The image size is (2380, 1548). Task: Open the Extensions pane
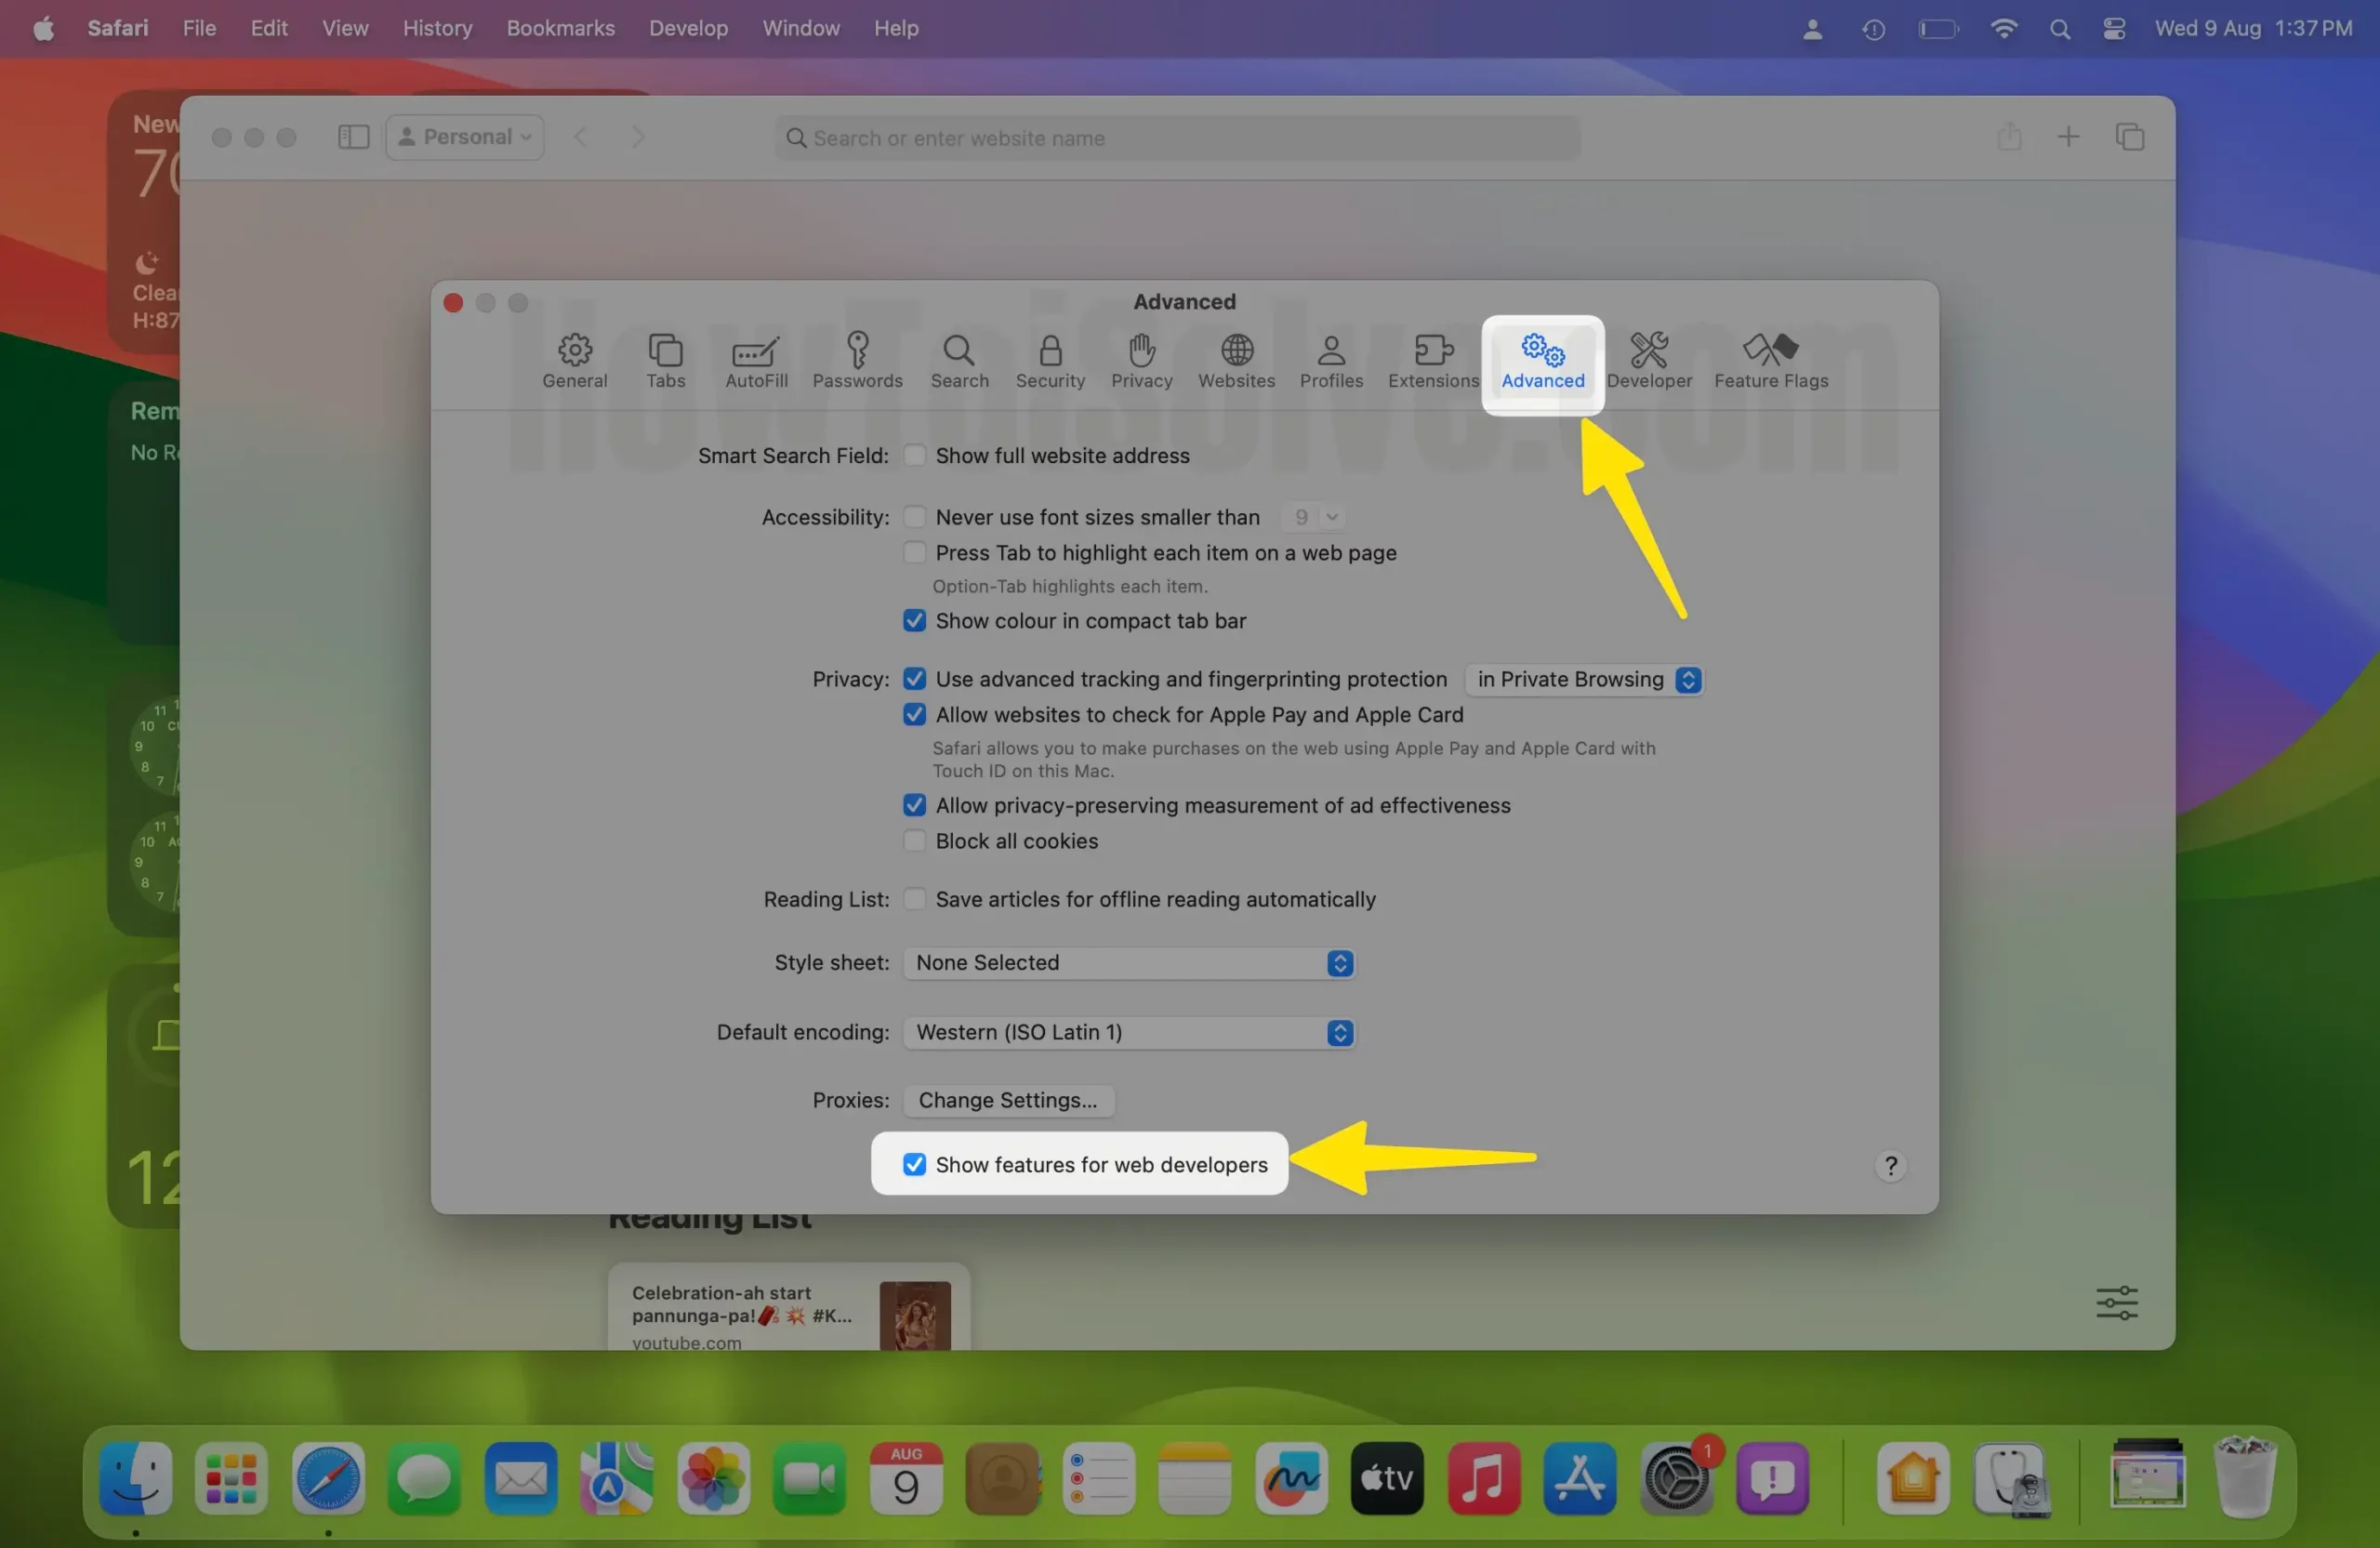click(1433, 361)
